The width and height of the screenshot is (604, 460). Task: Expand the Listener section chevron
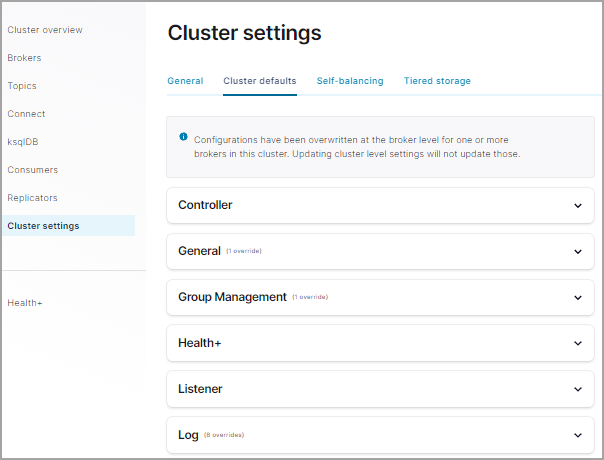click(577, 389)
